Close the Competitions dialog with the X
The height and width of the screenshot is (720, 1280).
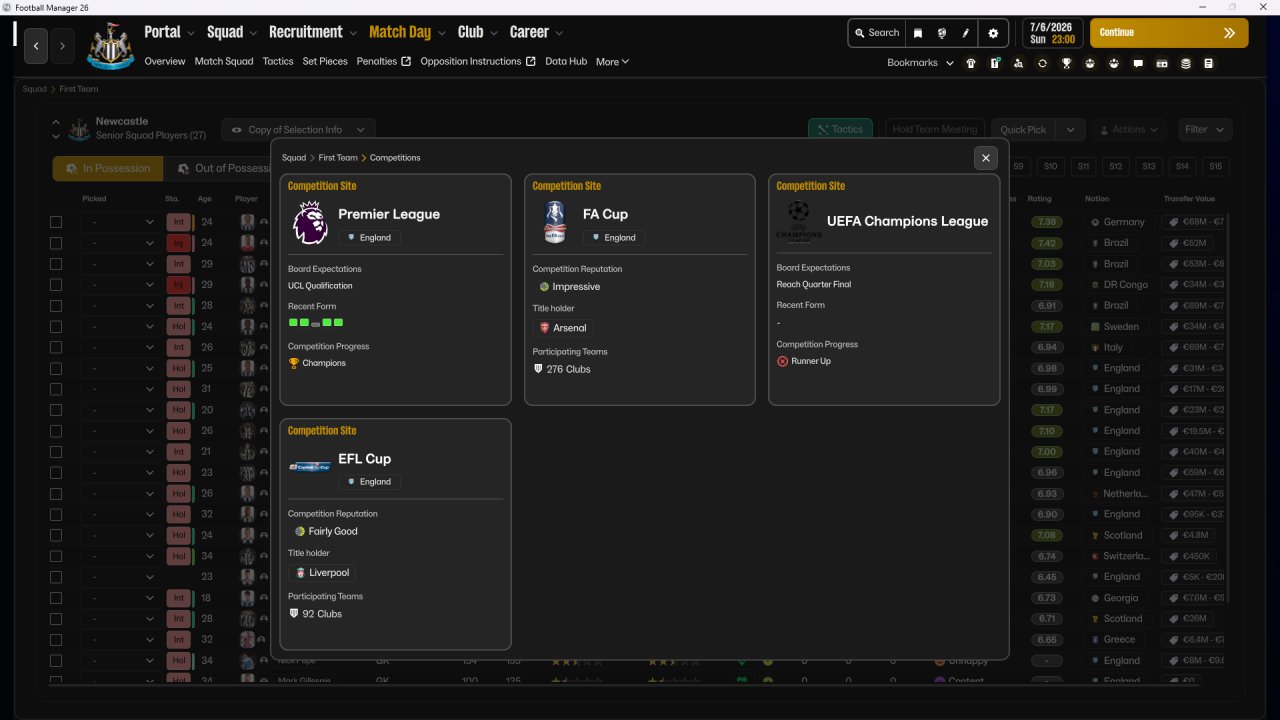point(986,158)
